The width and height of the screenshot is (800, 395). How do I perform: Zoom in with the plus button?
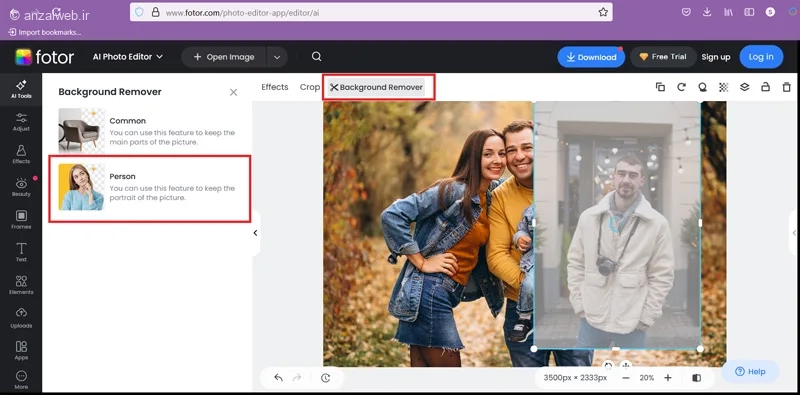[x=668, y=378]
